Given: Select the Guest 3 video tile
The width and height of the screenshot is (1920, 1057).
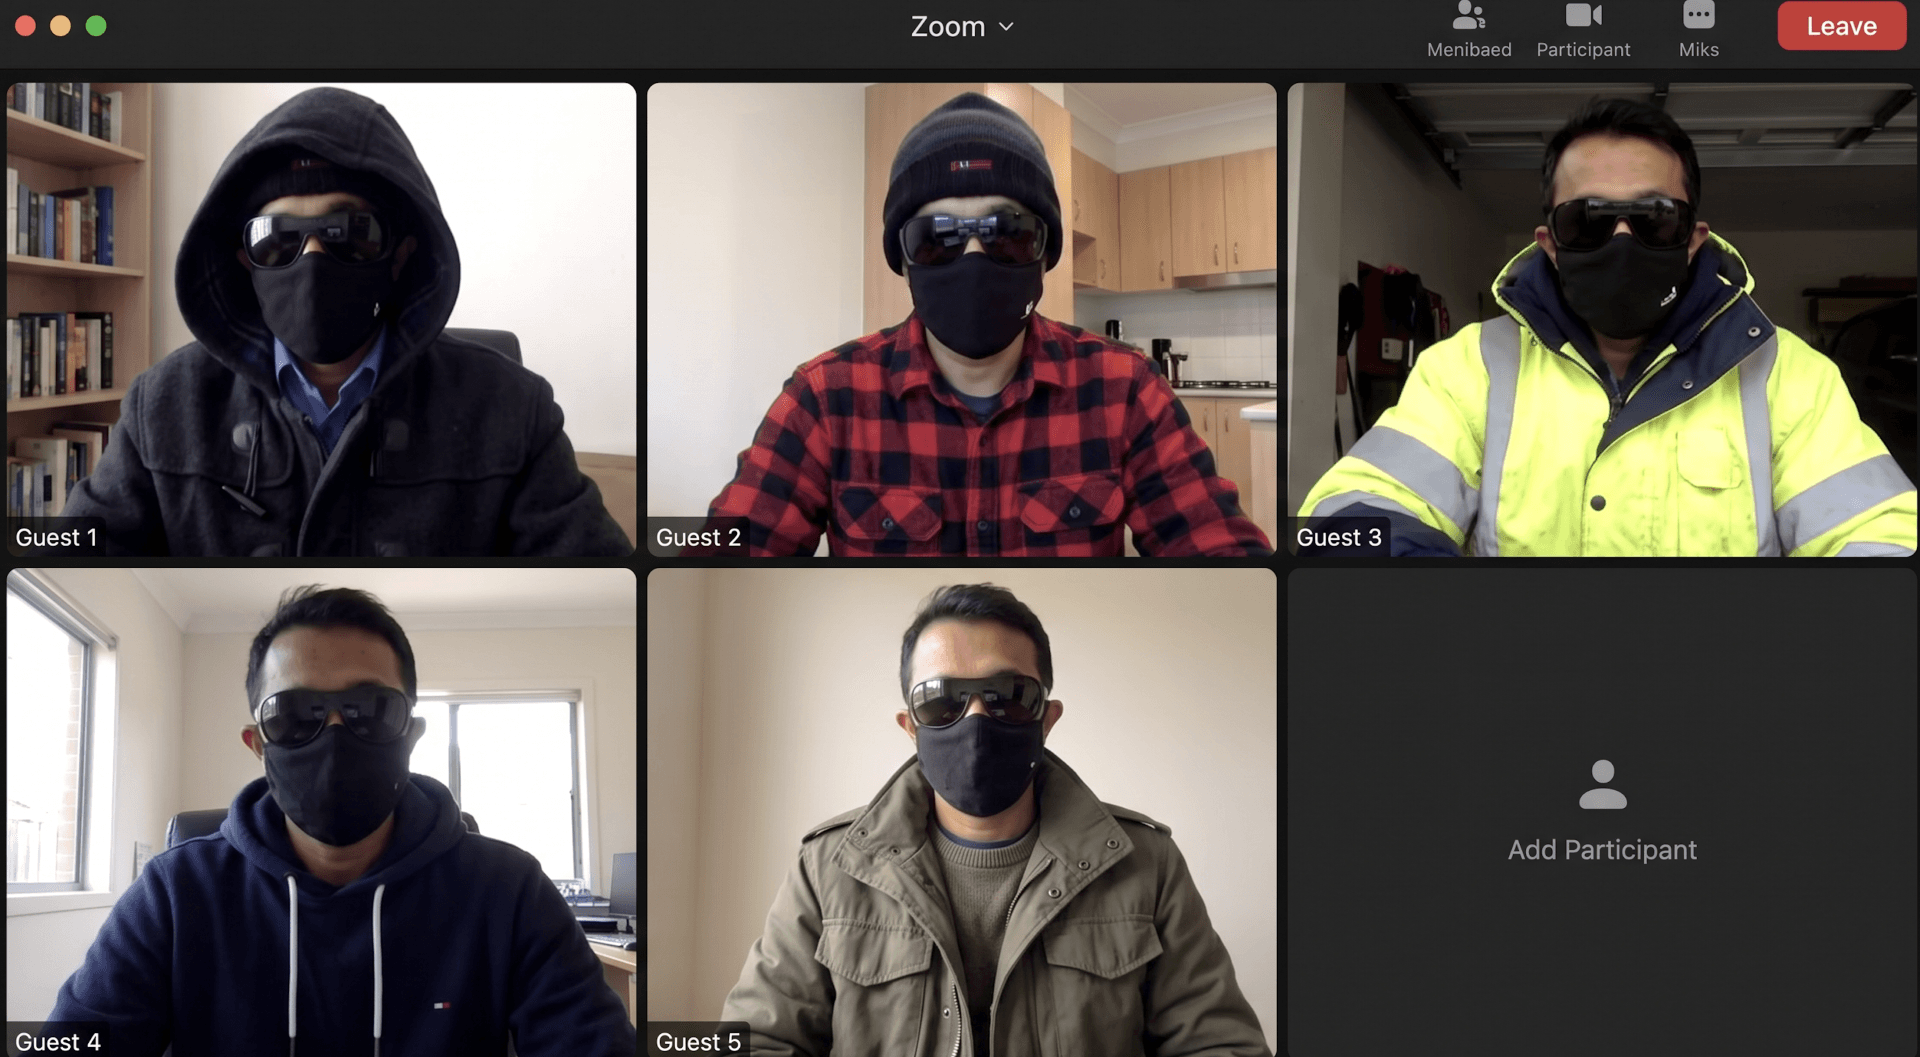Looking at the screenshot, I should pos(1602,319).
